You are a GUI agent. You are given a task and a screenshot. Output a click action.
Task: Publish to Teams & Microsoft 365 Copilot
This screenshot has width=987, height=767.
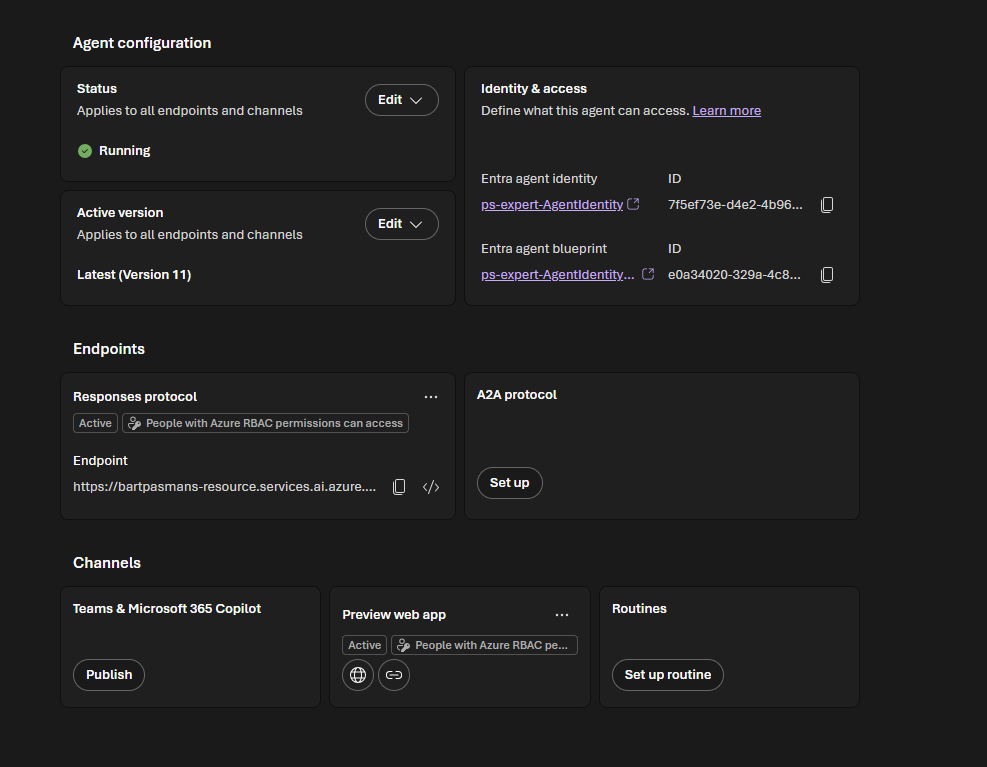109,675
